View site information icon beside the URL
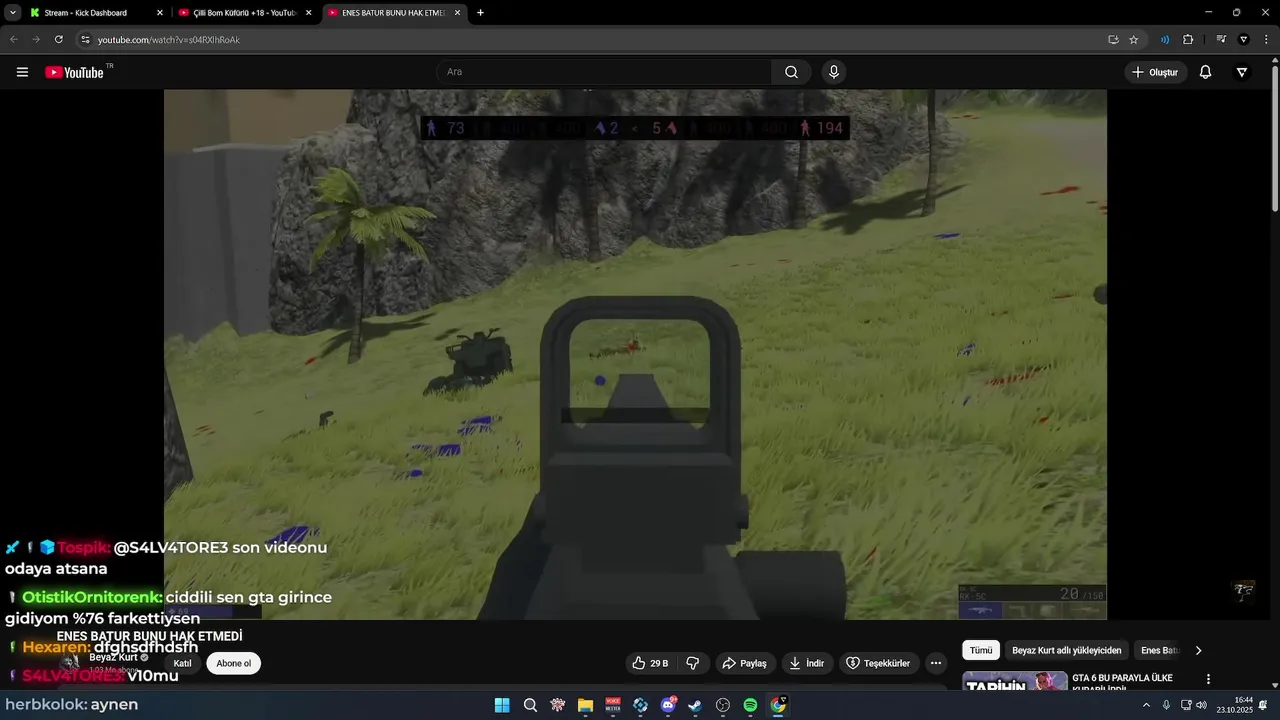Viewport: 1280px width, 720px height. coord(85,39)
